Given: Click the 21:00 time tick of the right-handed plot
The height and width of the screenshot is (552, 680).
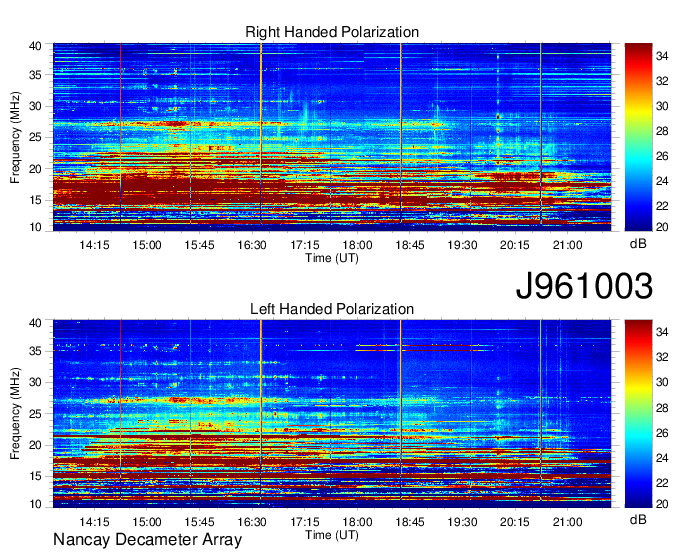Looking at the screenshot, I should [x=567, y=245].
